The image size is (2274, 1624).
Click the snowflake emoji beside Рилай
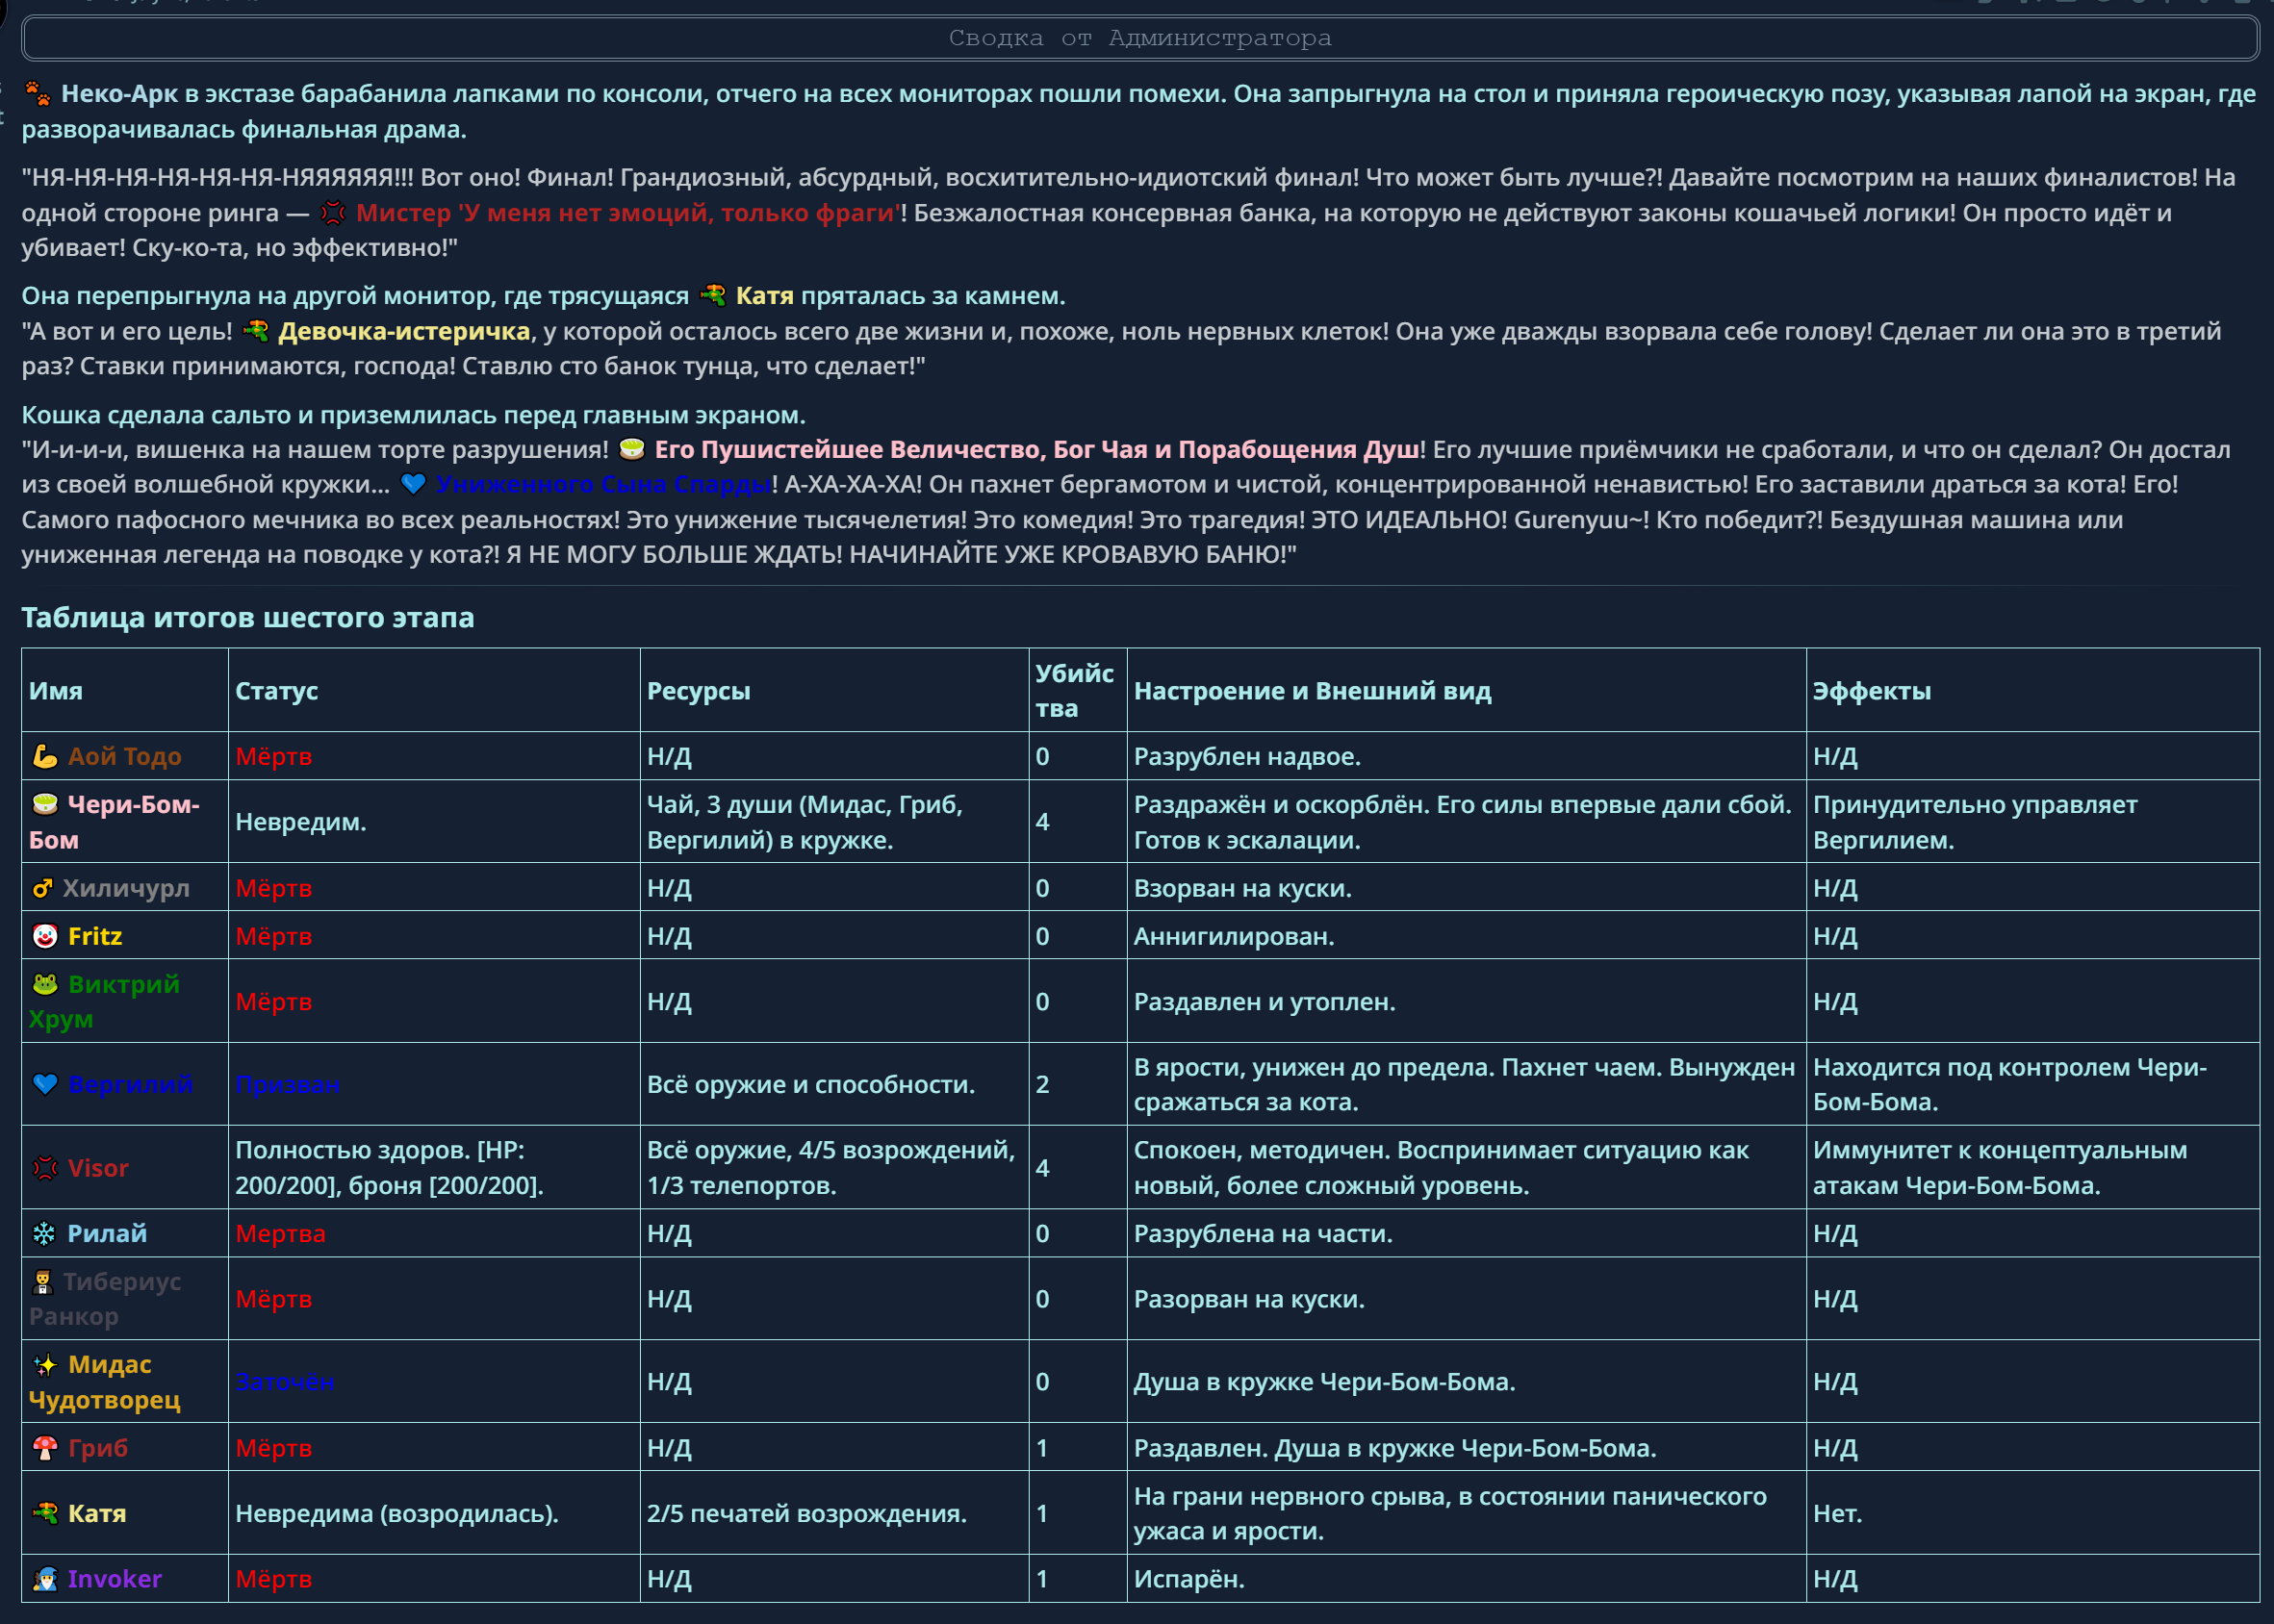click(x=44, y=1233)
